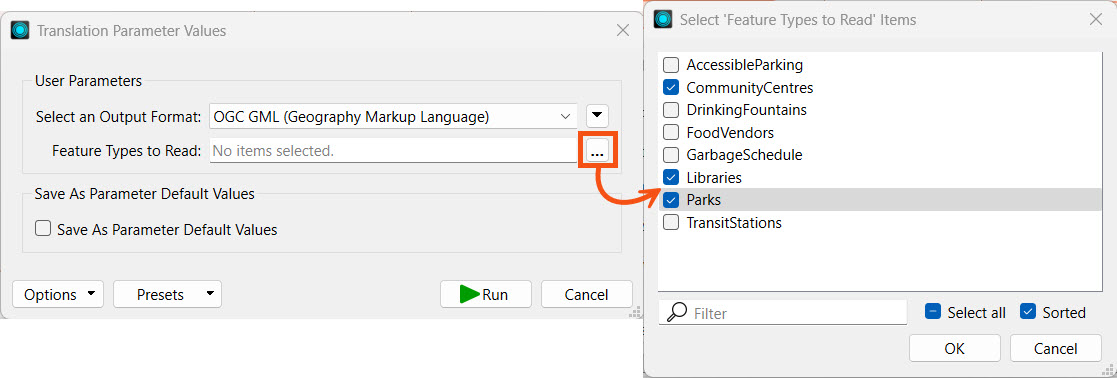The image size is (1117, 378).
Task: Click the FME icon in Translation Parameter Values title
Action: pyautogui.click(x=20, y=31)
